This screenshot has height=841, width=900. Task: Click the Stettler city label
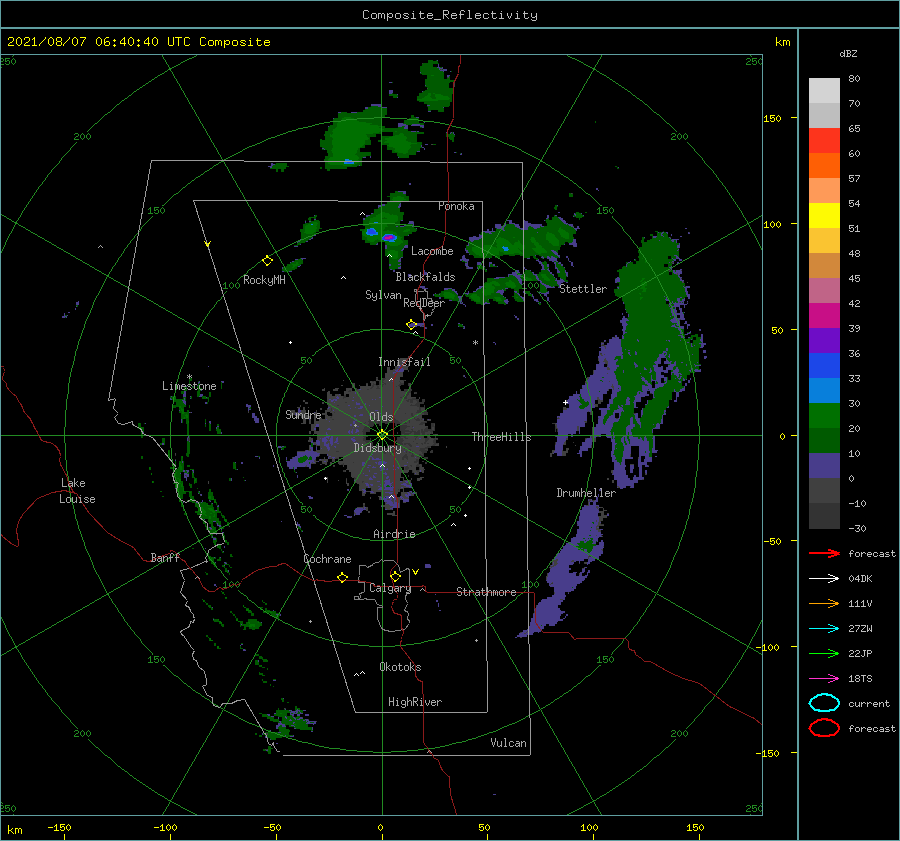pos(583,289)
